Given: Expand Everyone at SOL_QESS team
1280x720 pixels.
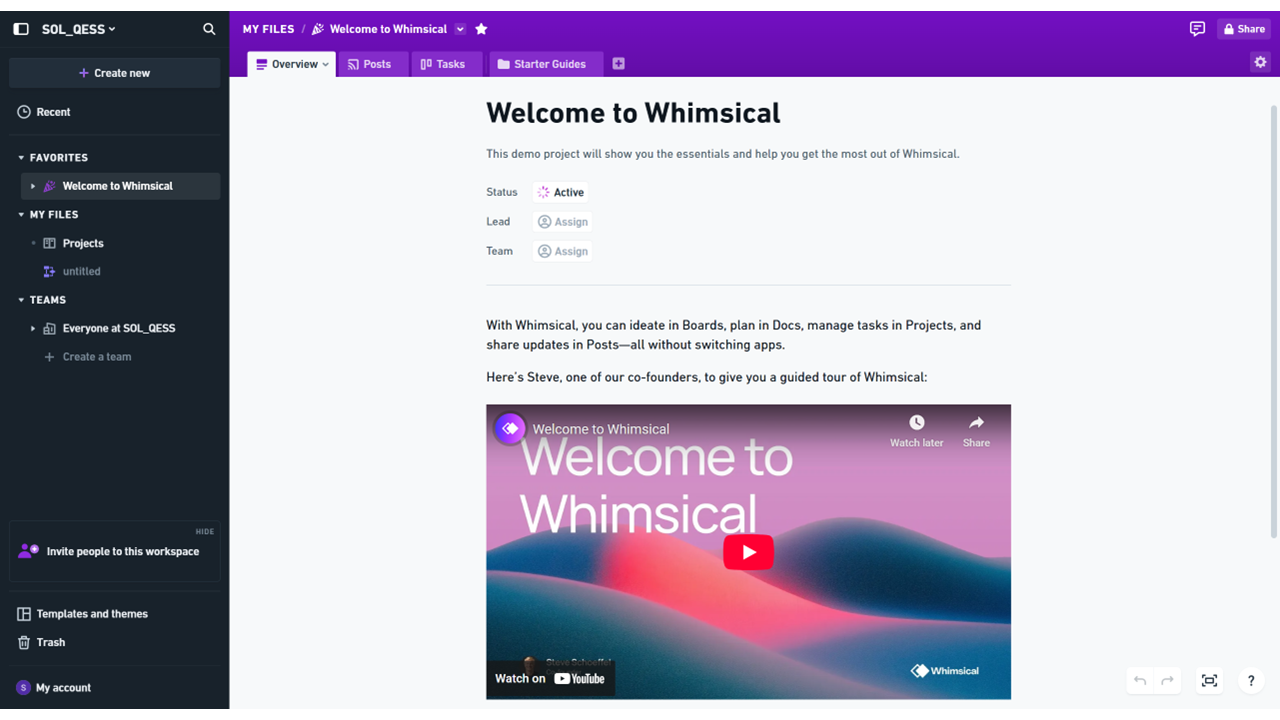Looking at the screenshot, I should tap(33, 328).
